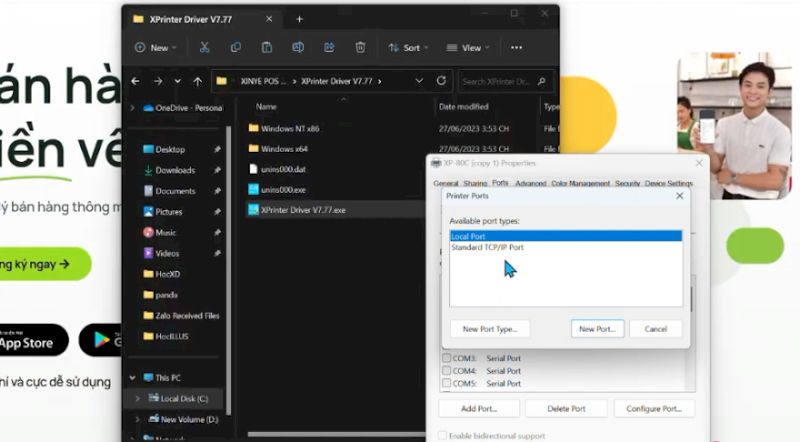
Task: Open a new Explorer tab with plus
Action: click(299, 19)
